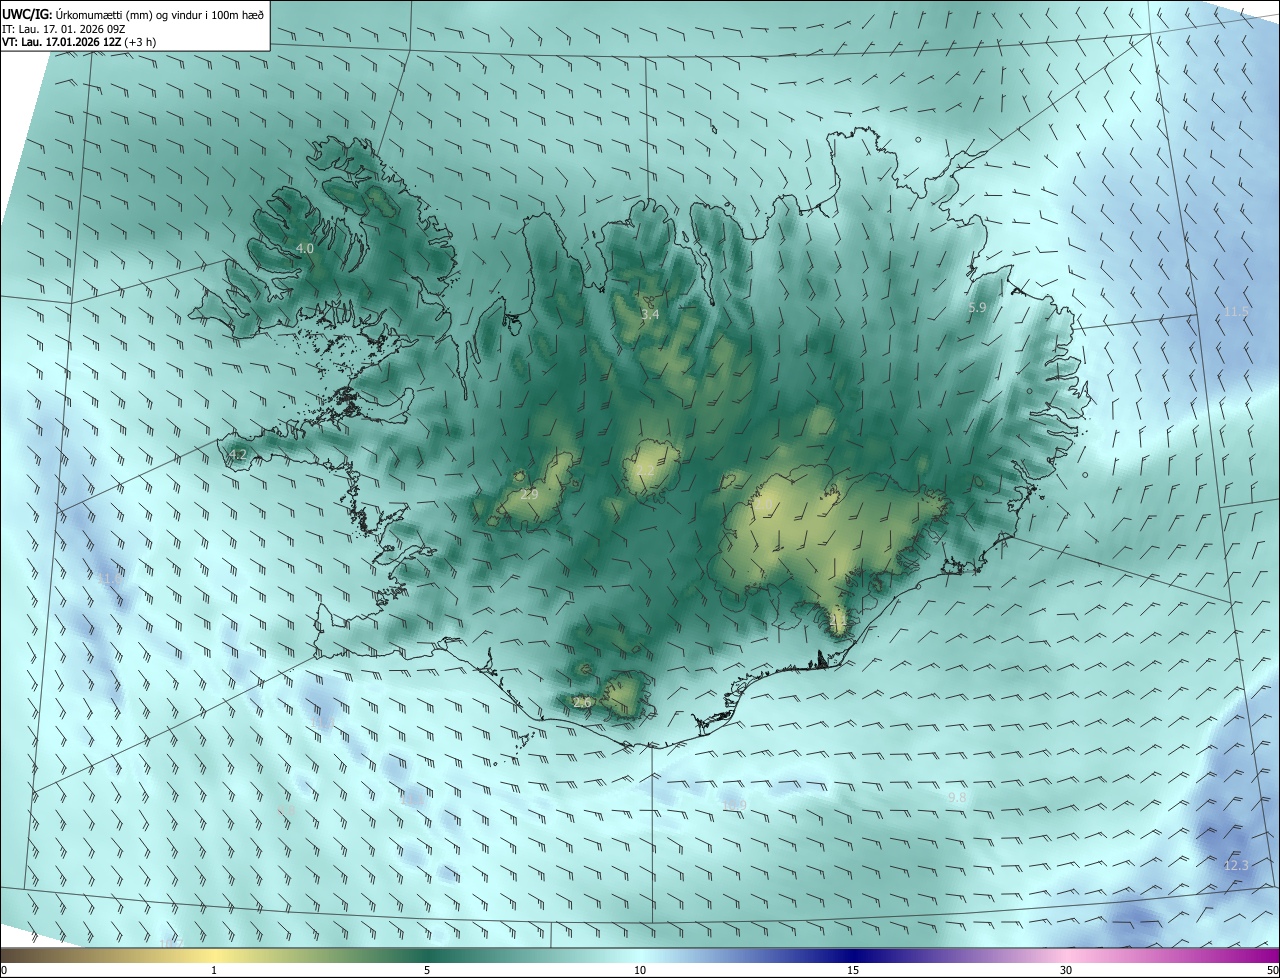This screenshot has width=1280, height=978.
Task: Click the 4.2 value on the western peninsula
Action: pos(237,455)
